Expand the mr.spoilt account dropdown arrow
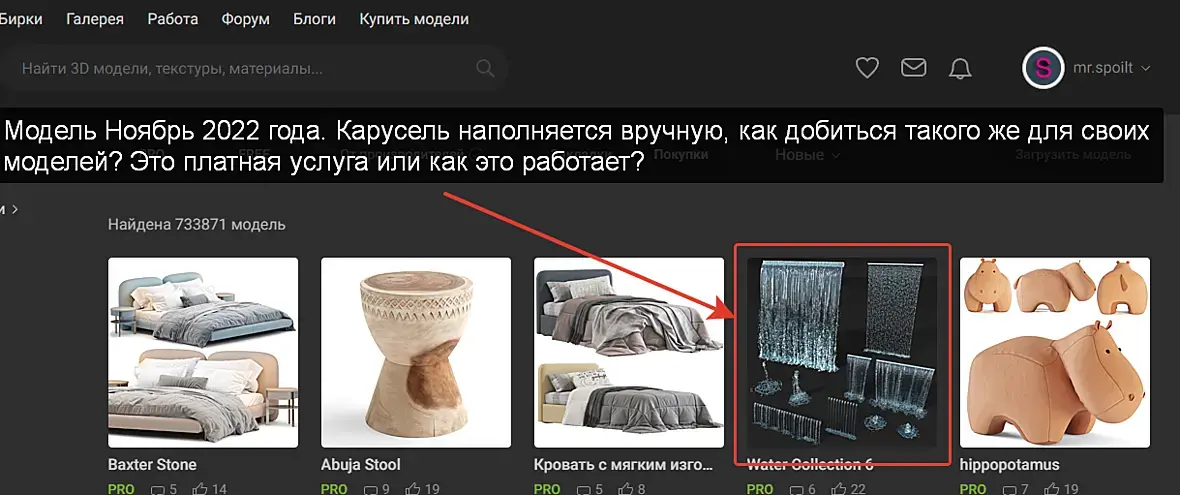 [x=1146, y=68]
